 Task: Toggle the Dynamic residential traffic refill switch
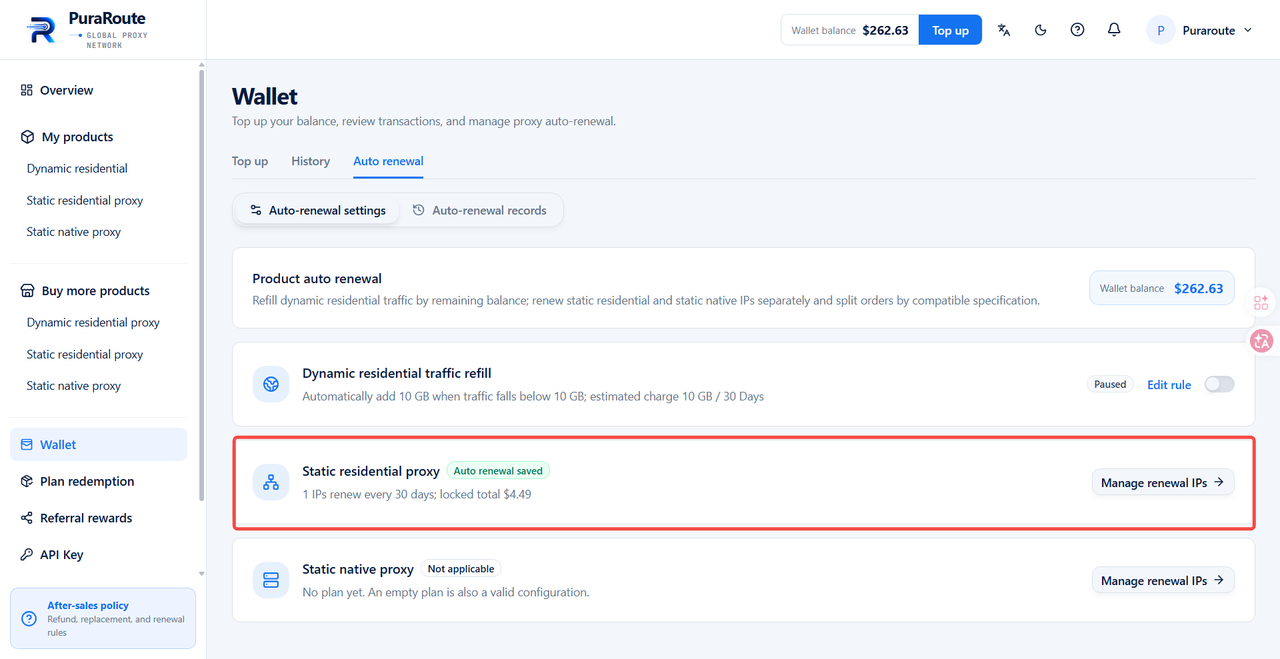pos(1219,384)
